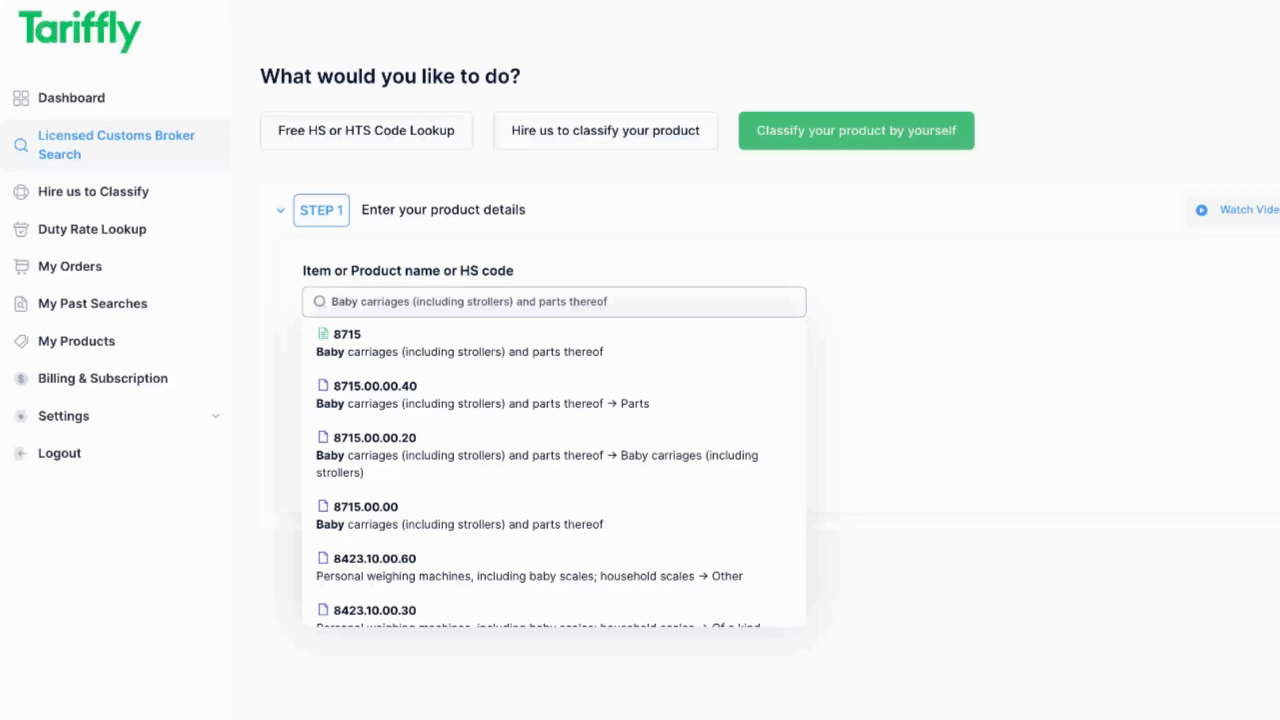Open the Free HS or HTS Code Lookup tab
The height and width of the screenshot is (720, 1280).
366,131
